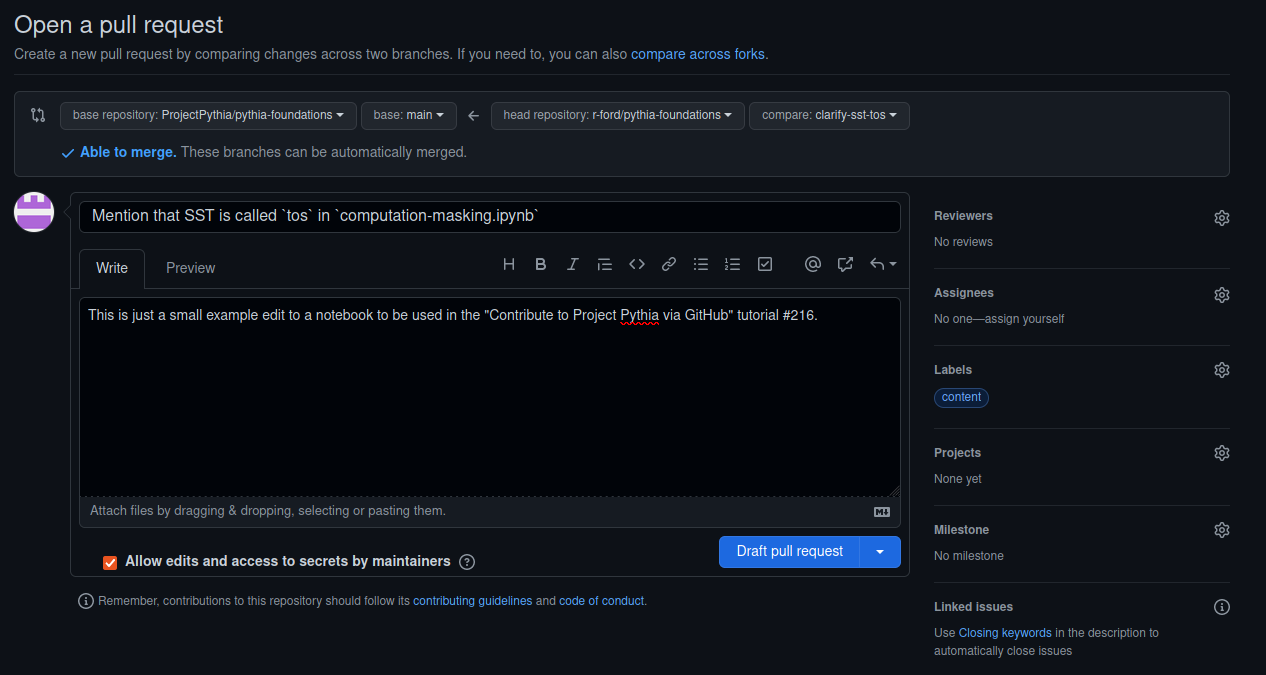Click the branch compare swap icon
Viewport: 1266px width, 675px height.
click(38, 115)
